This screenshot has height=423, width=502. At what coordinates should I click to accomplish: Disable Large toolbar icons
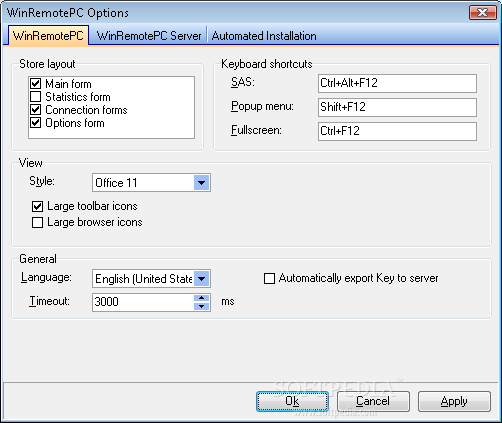click(37, 206)
